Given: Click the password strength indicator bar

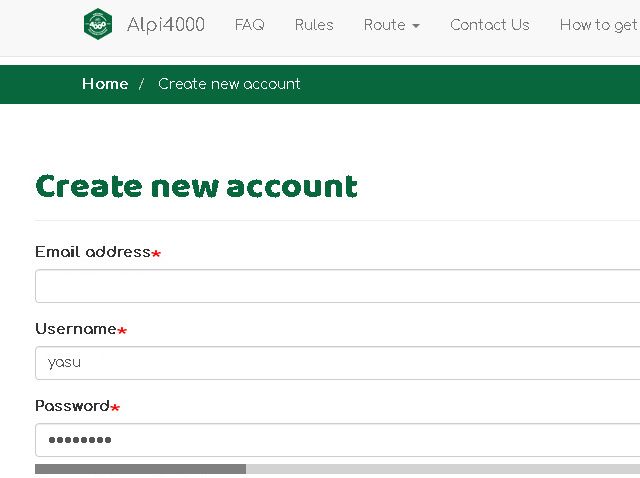Looking at the screenshot, I should click(x=337, y=469).
